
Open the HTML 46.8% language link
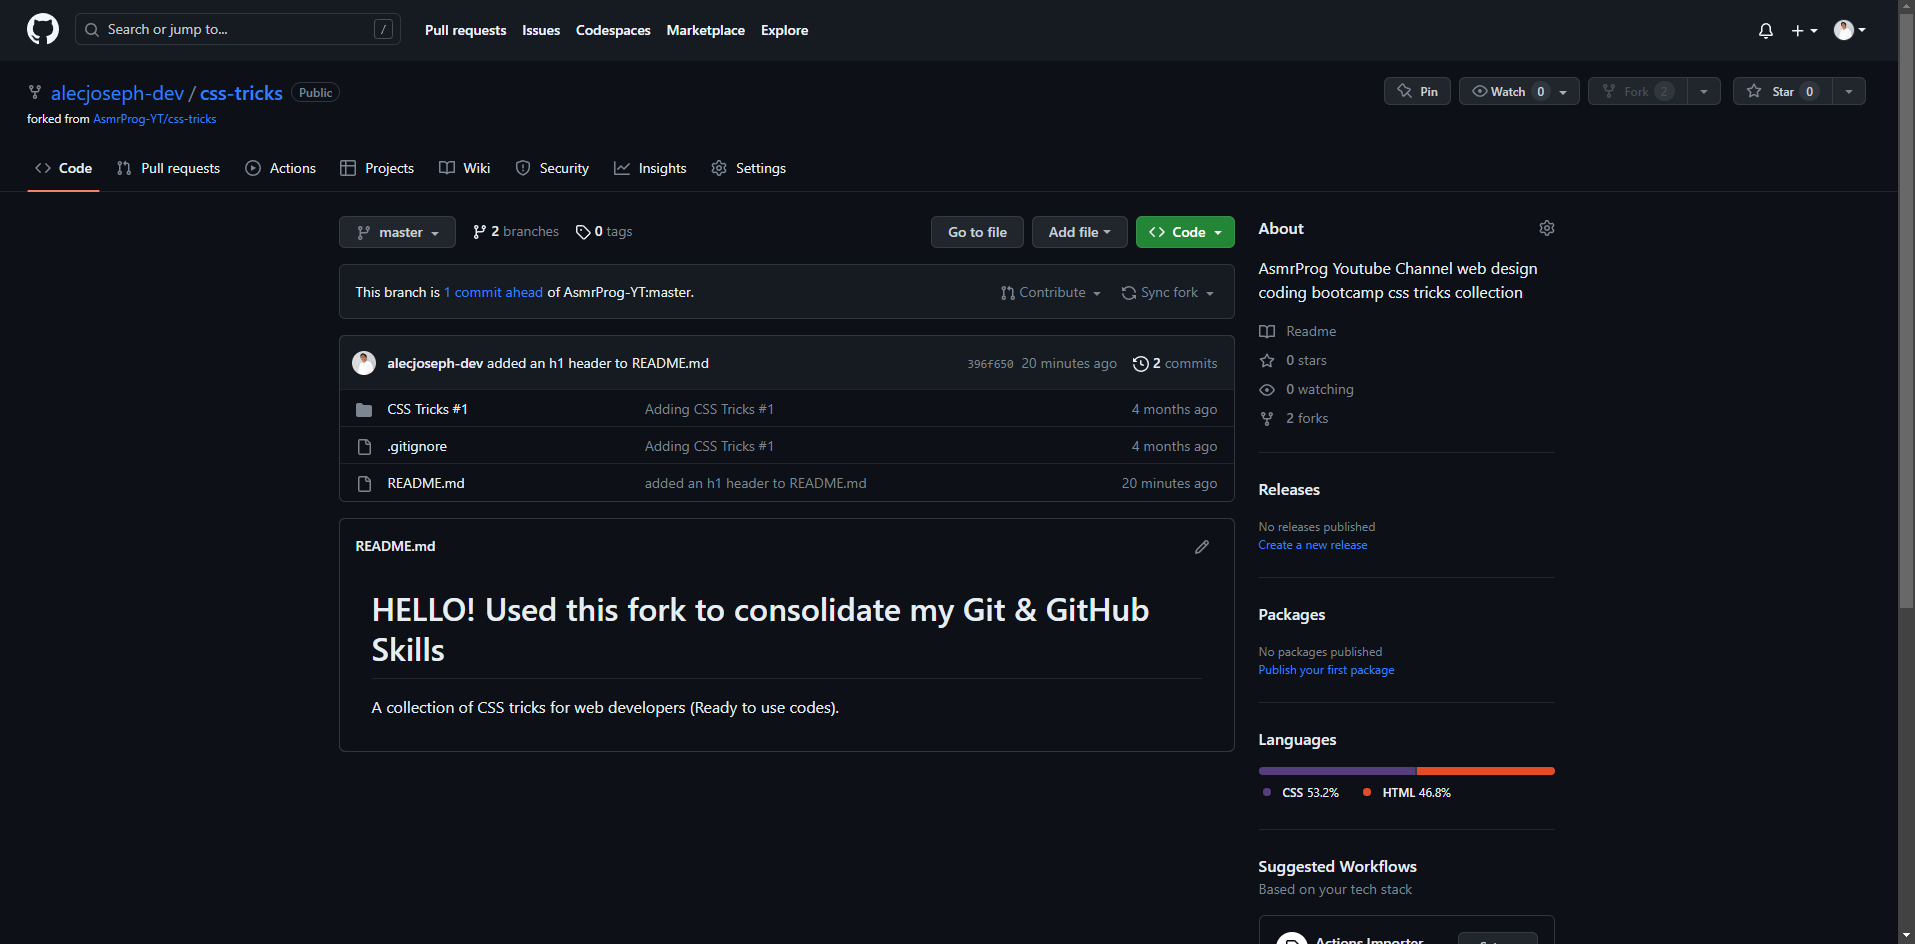pos(1407,793)
